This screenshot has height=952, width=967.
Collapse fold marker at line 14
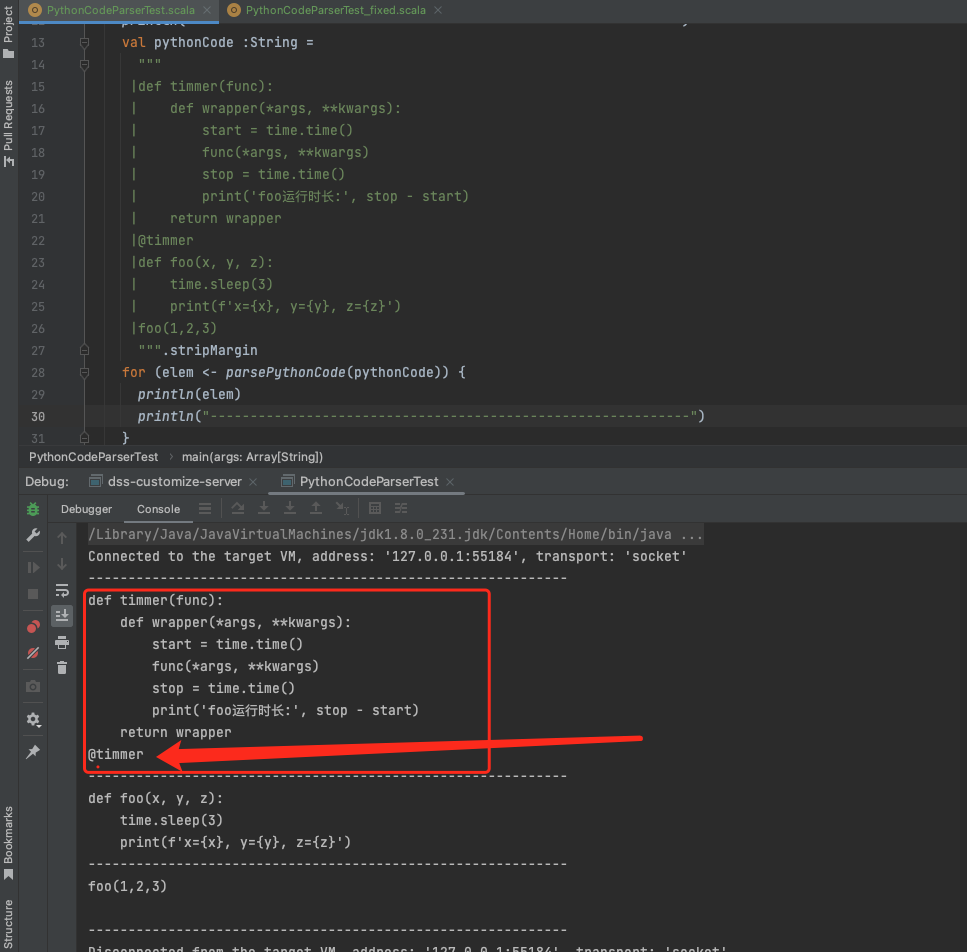(84, 64)
